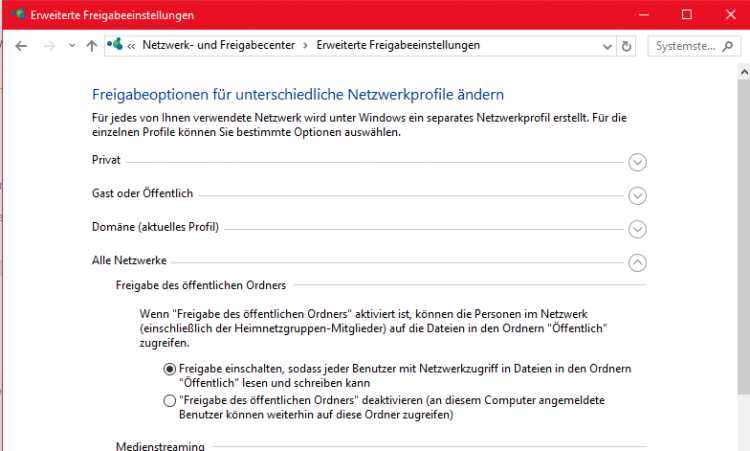
Task: Click the Systemsteuerung search field
Action: tap(686, 46)
